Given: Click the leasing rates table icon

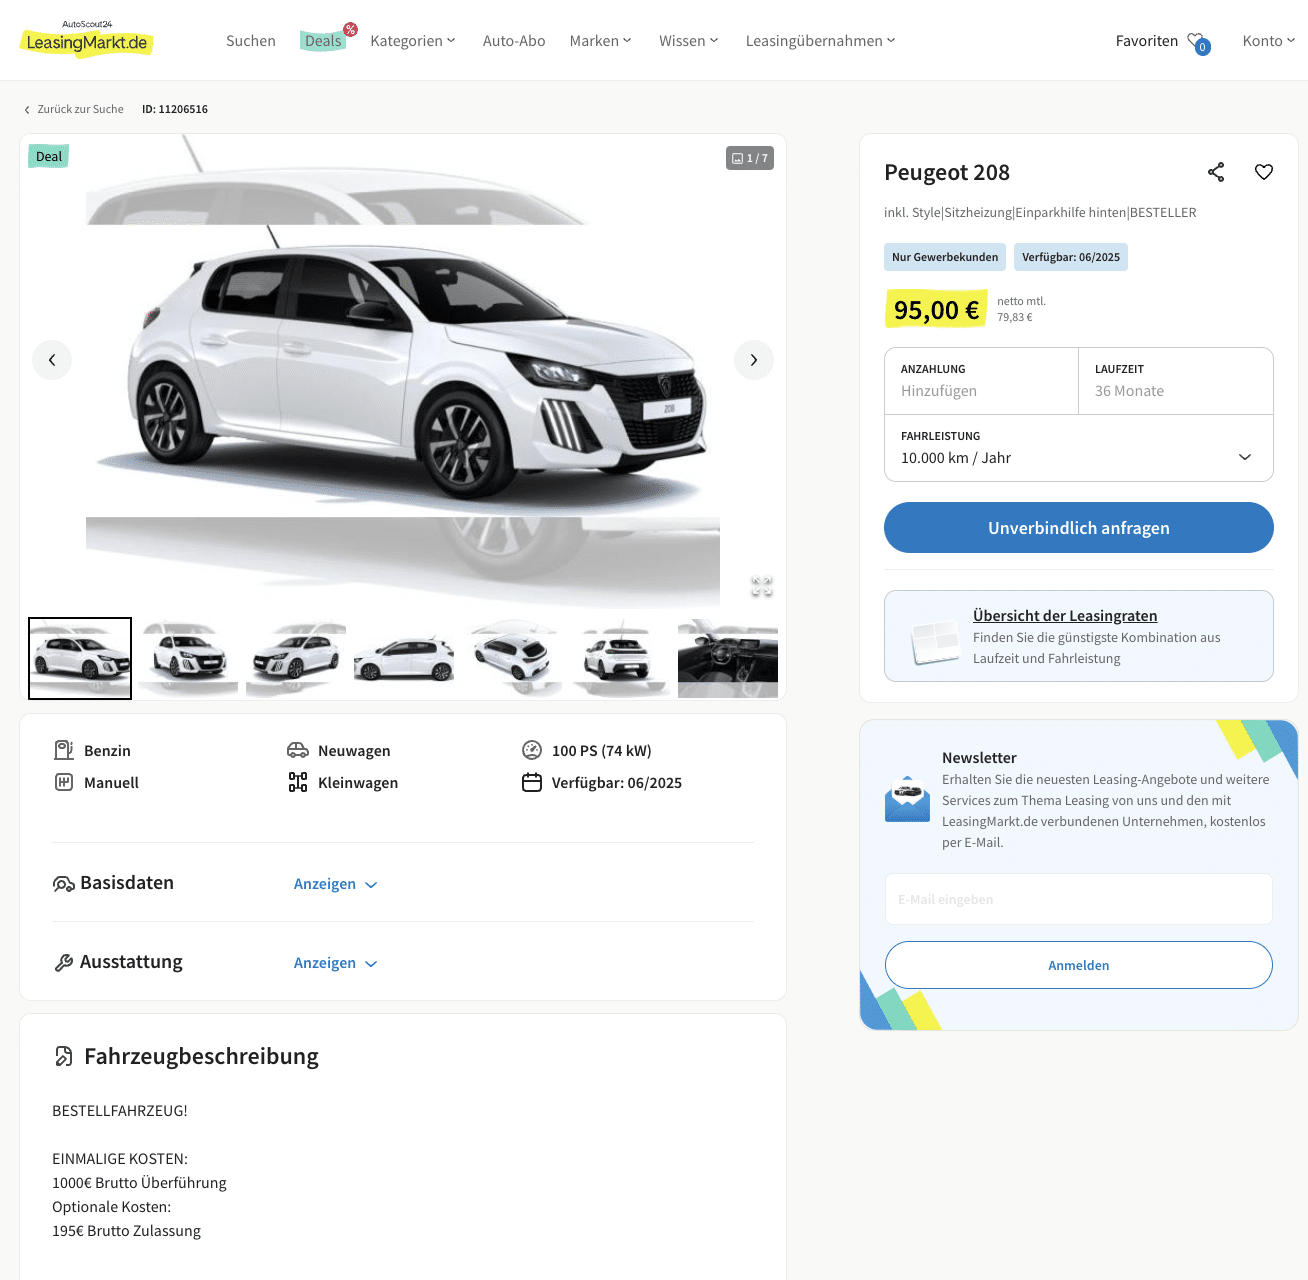Looking at the screenshot, I should click(936, 641).
